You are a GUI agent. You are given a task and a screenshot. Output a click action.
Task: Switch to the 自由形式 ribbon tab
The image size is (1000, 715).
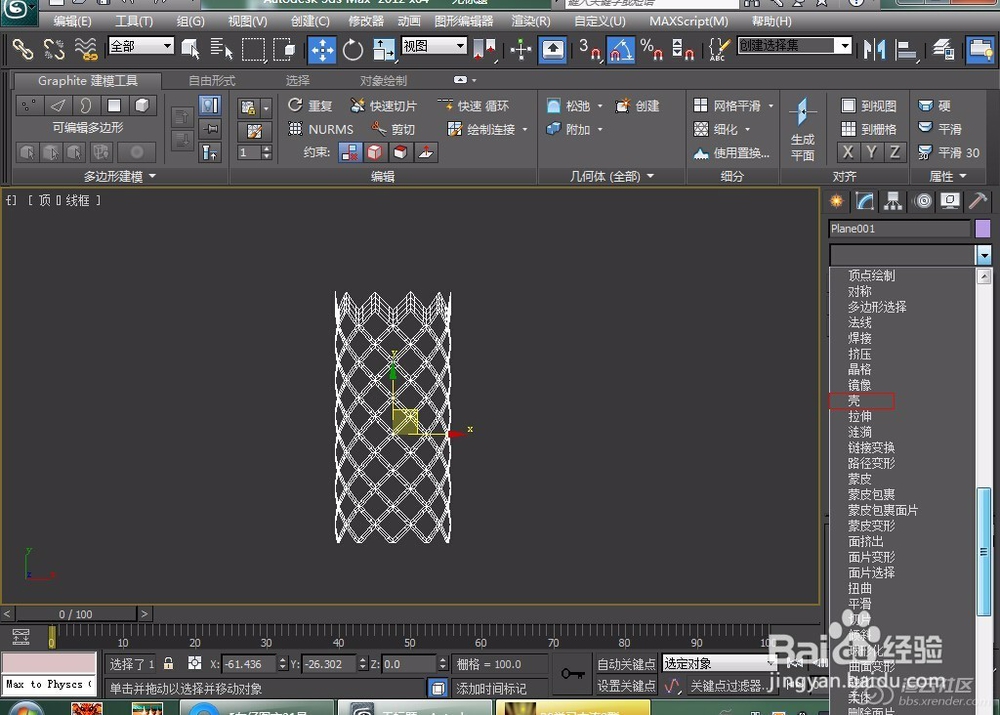click(x=212, y=81)
